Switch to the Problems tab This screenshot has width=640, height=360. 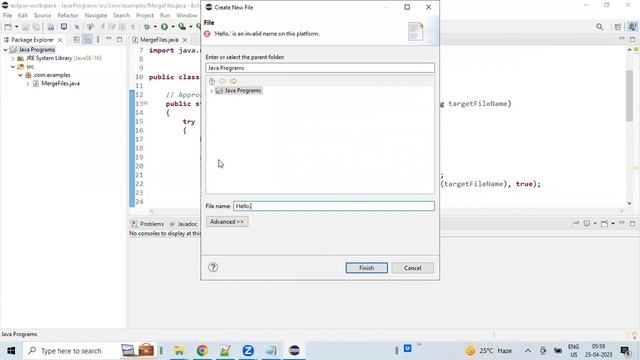click(147, 224)
